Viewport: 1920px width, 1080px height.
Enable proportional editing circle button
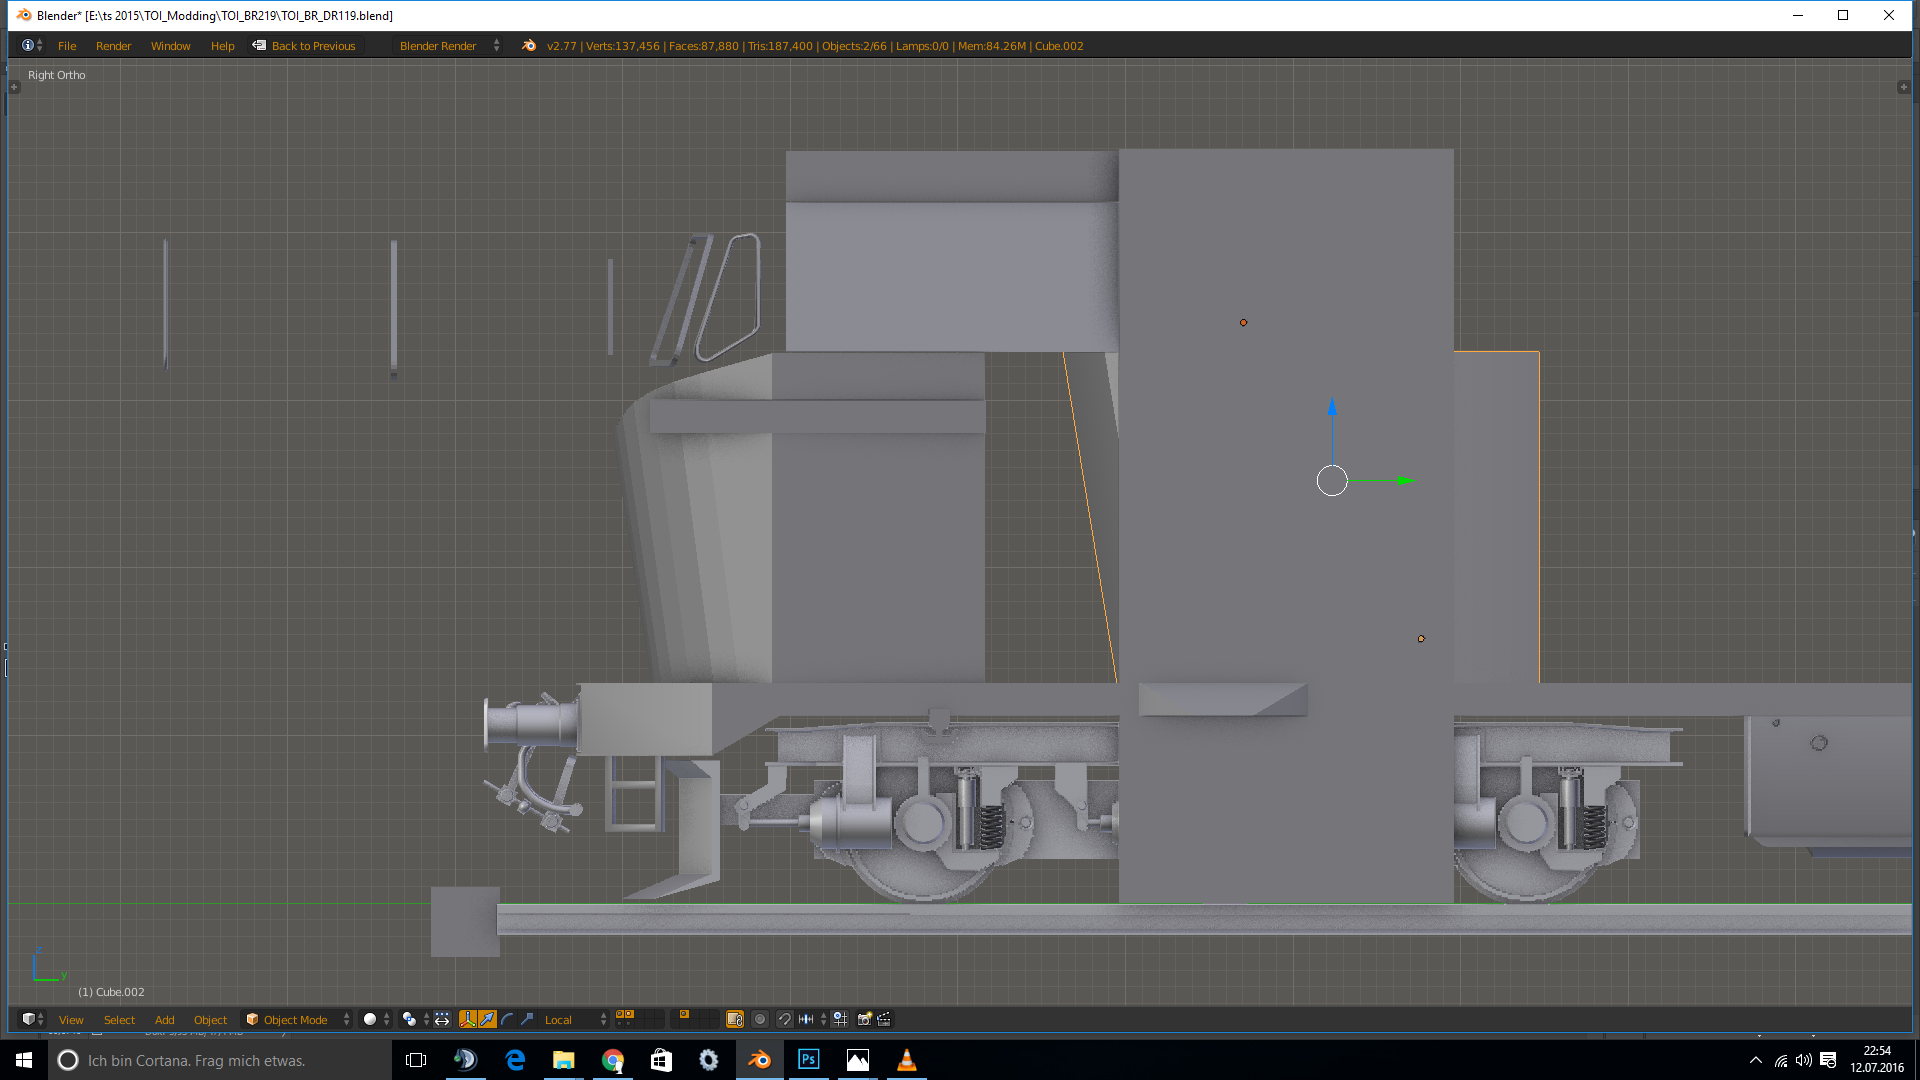[x=760, y=1019]
